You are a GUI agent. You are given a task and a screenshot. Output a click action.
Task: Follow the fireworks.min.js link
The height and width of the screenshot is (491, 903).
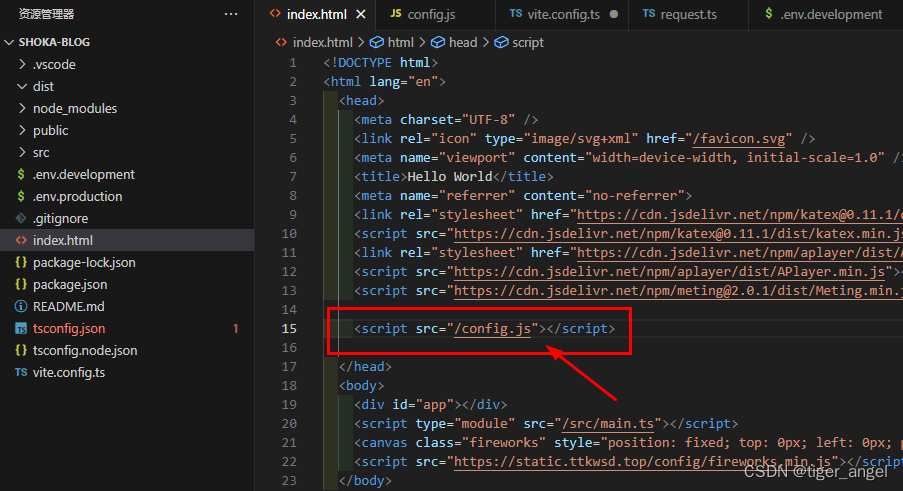[643, 462]
